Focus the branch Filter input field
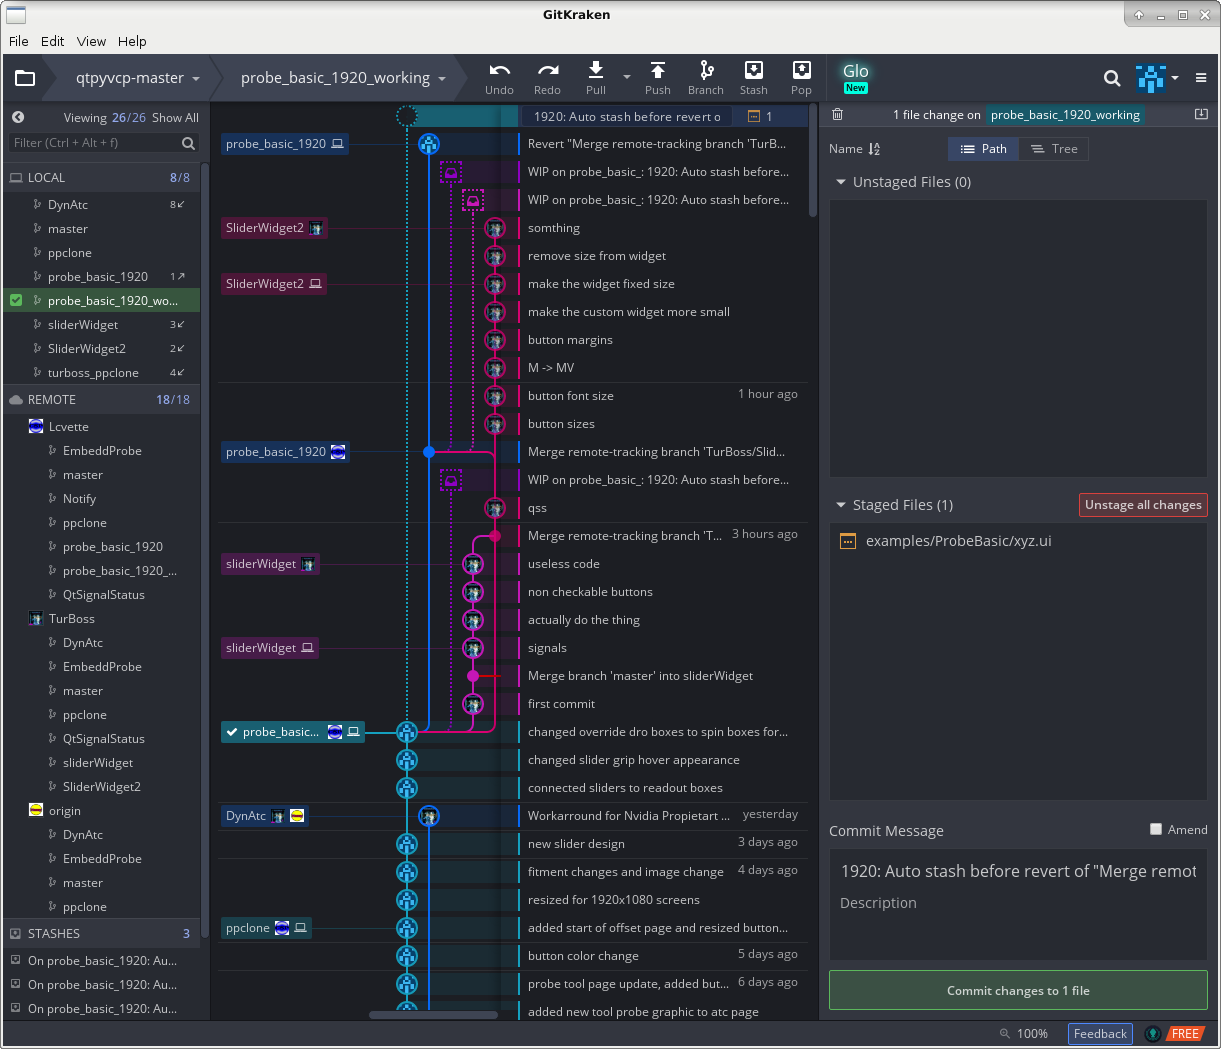The height and width of the screenshot is (1049, 1221). click(95, 143)
